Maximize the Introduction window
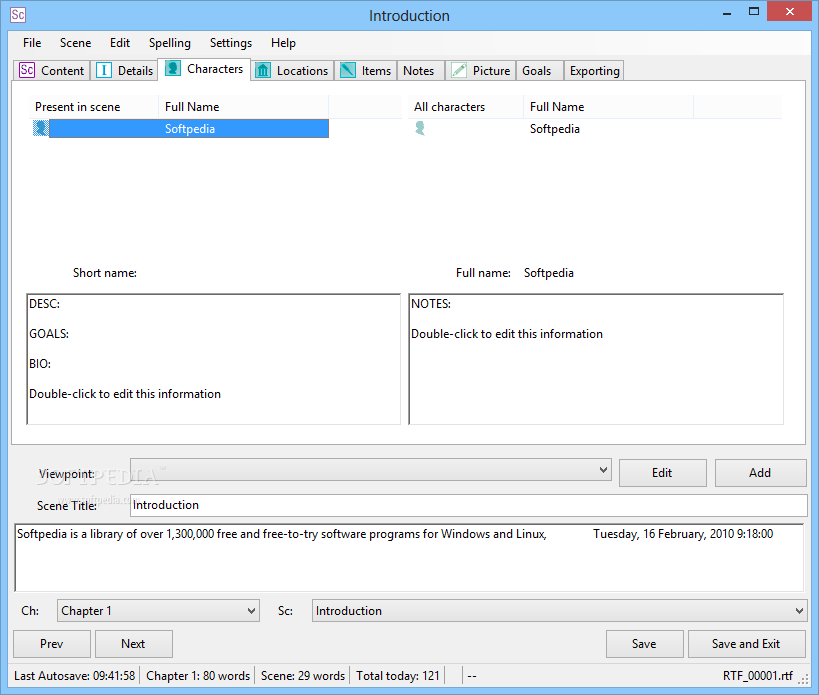819x695 pixels. (x=754, y=11)
